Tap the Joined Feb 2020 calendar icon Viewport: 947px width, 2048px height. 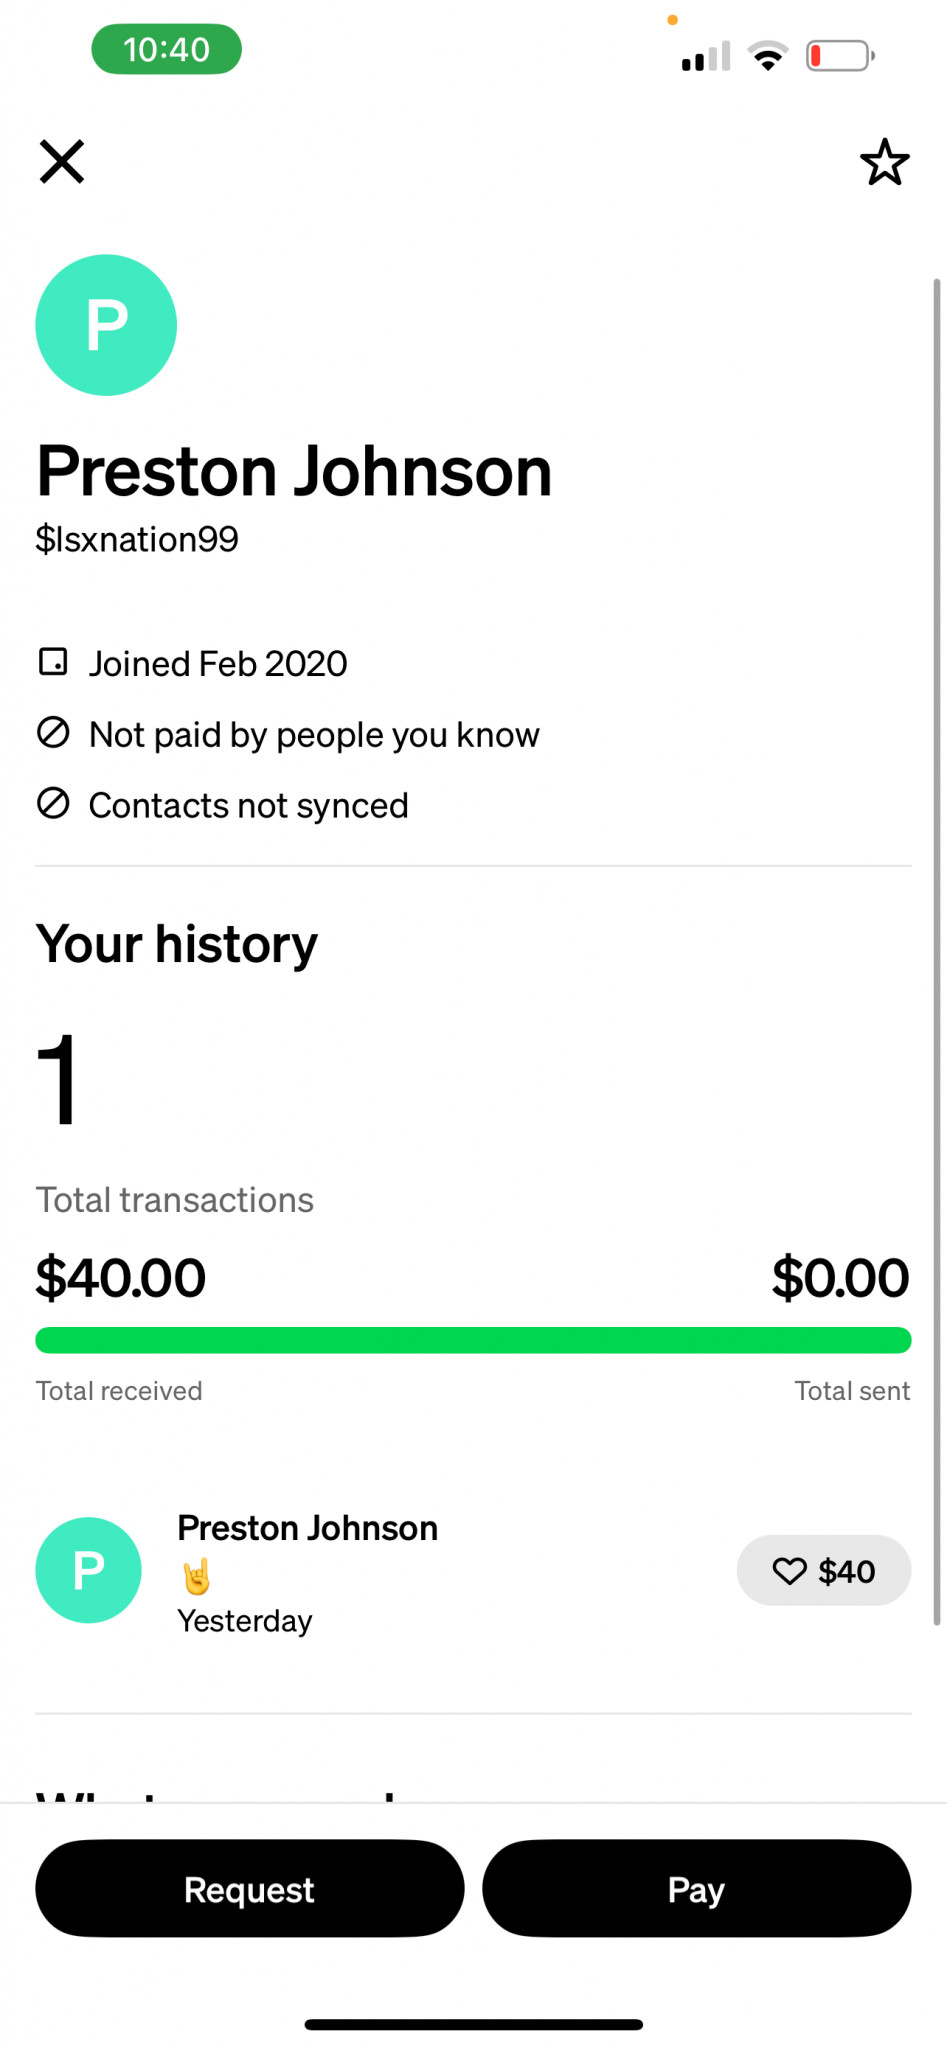click(53, 662)
